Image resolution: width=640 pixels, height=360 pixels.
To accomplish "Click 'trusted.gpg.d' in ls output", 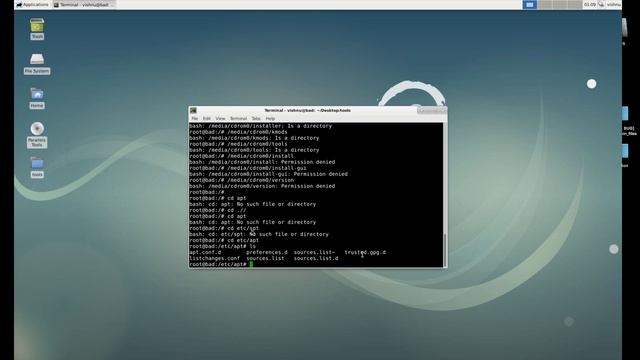I will [365, 252].
